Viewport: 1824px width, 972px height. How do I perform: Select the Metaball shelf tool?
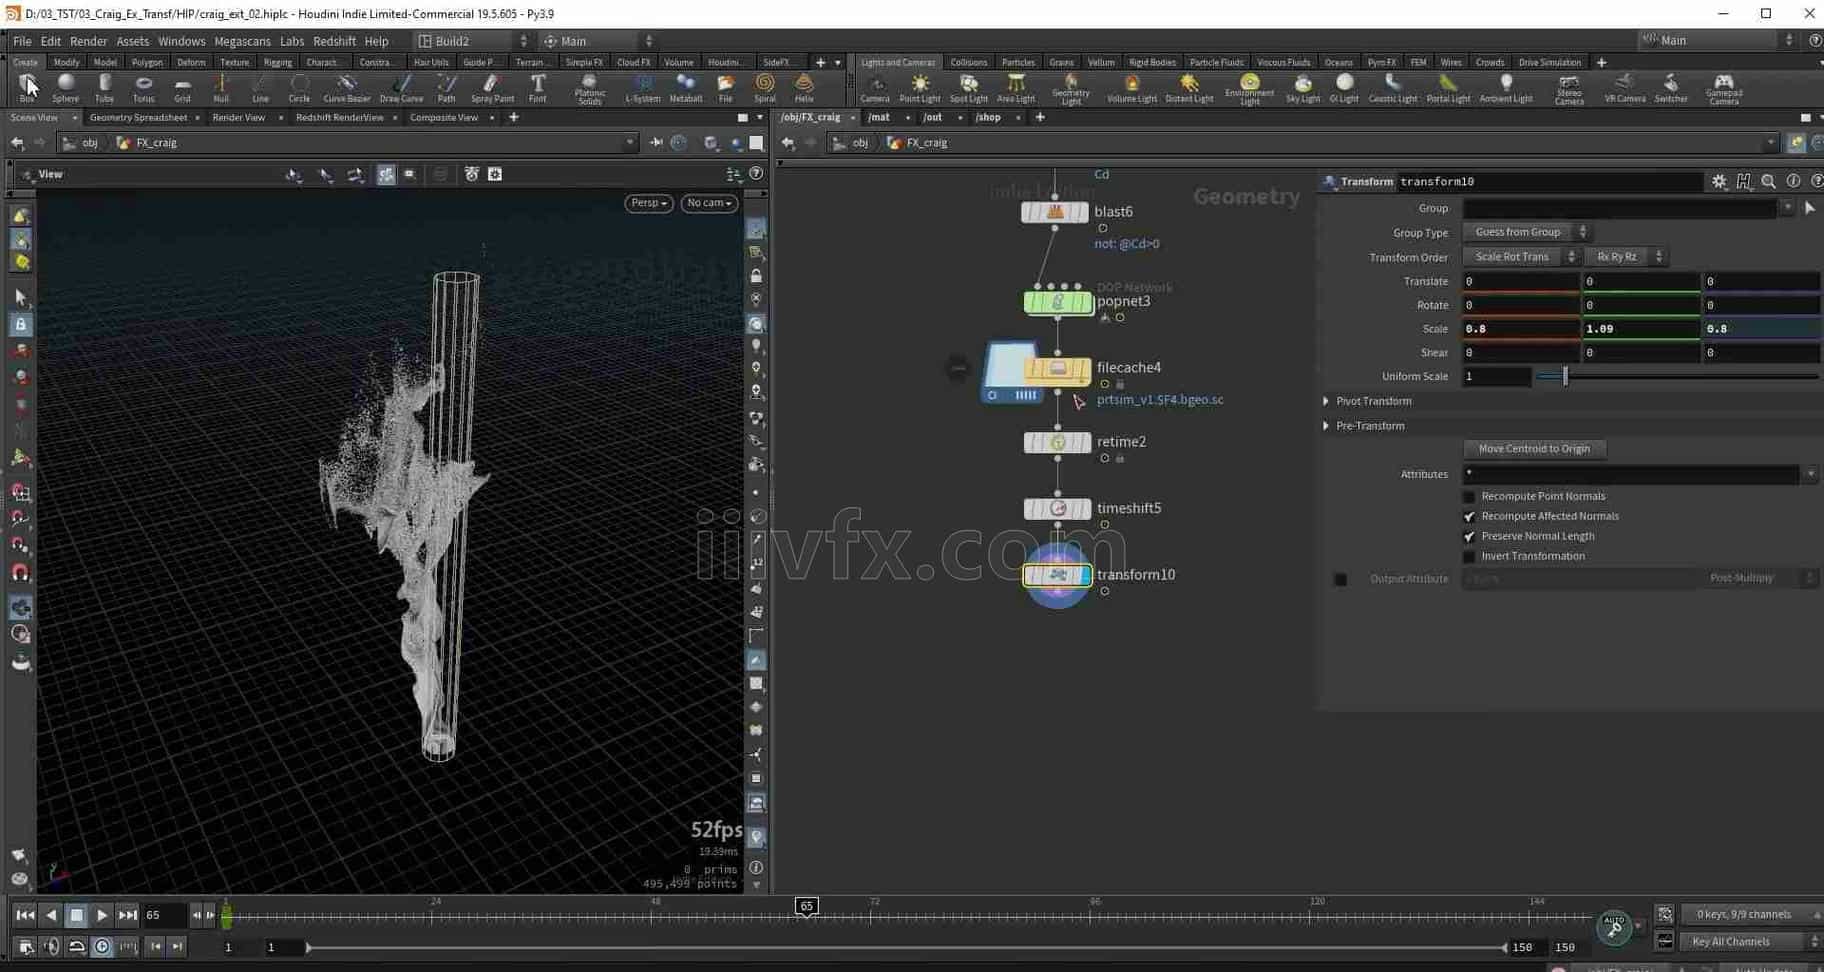point(686,88)
